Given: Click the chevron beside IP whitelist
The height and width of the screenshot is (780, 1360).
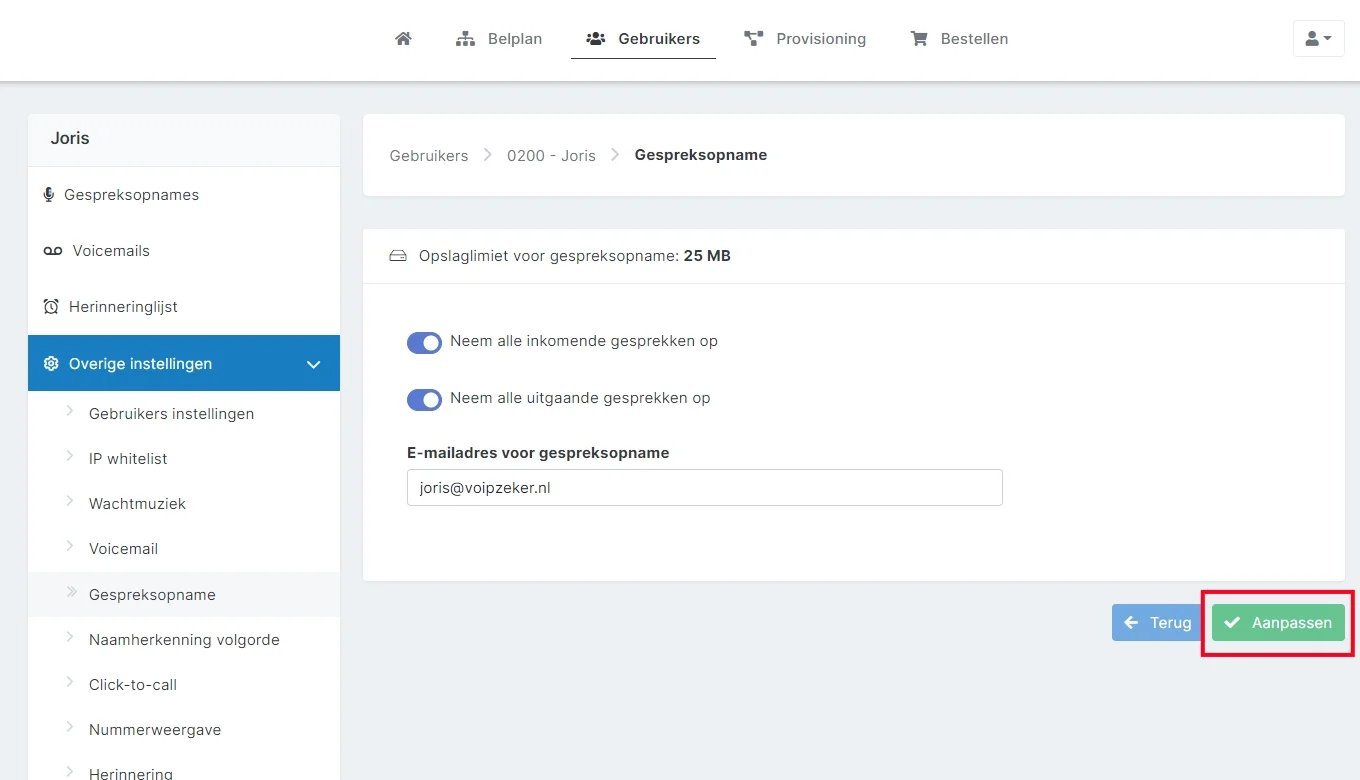Looking at the screenshot, I should coord(70,456).
